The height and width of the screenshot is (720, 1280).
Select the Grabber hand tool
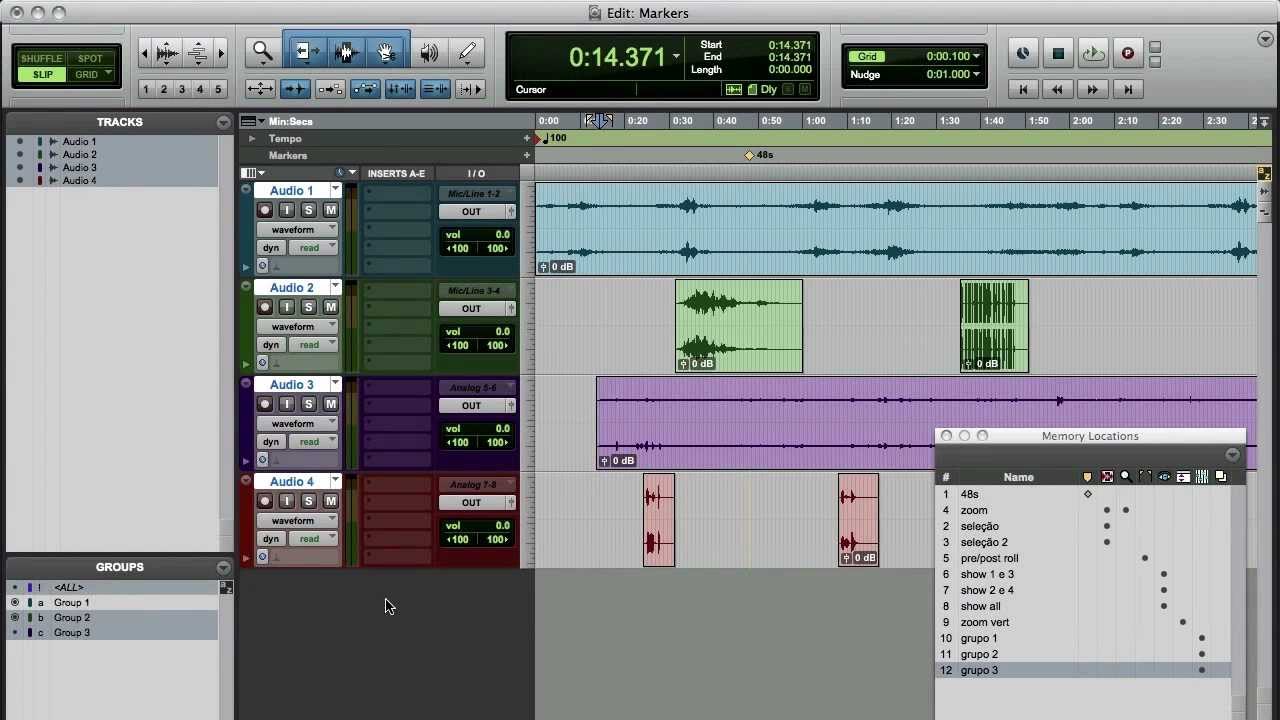pyautogui.click(x=386, y=52)
